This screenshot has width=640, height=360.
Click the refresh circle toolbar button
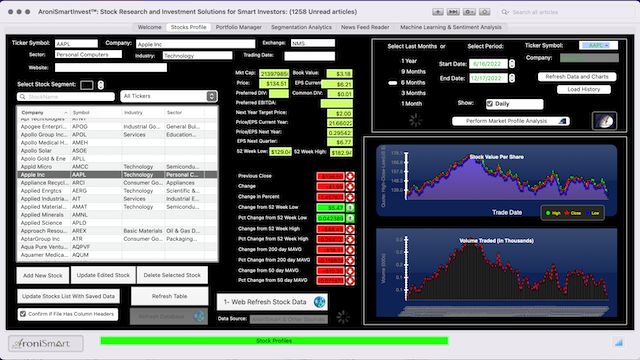point(484,12)
